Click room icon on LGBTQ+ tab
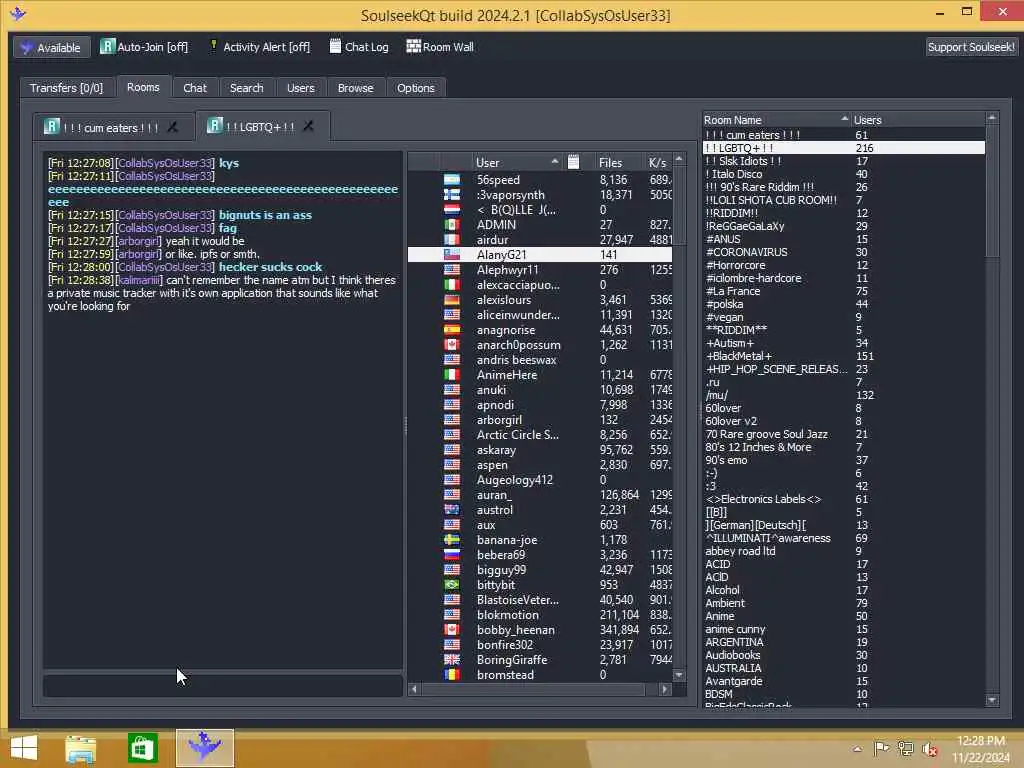This screenshot has height=768, width=1024. tap(214, 125)
